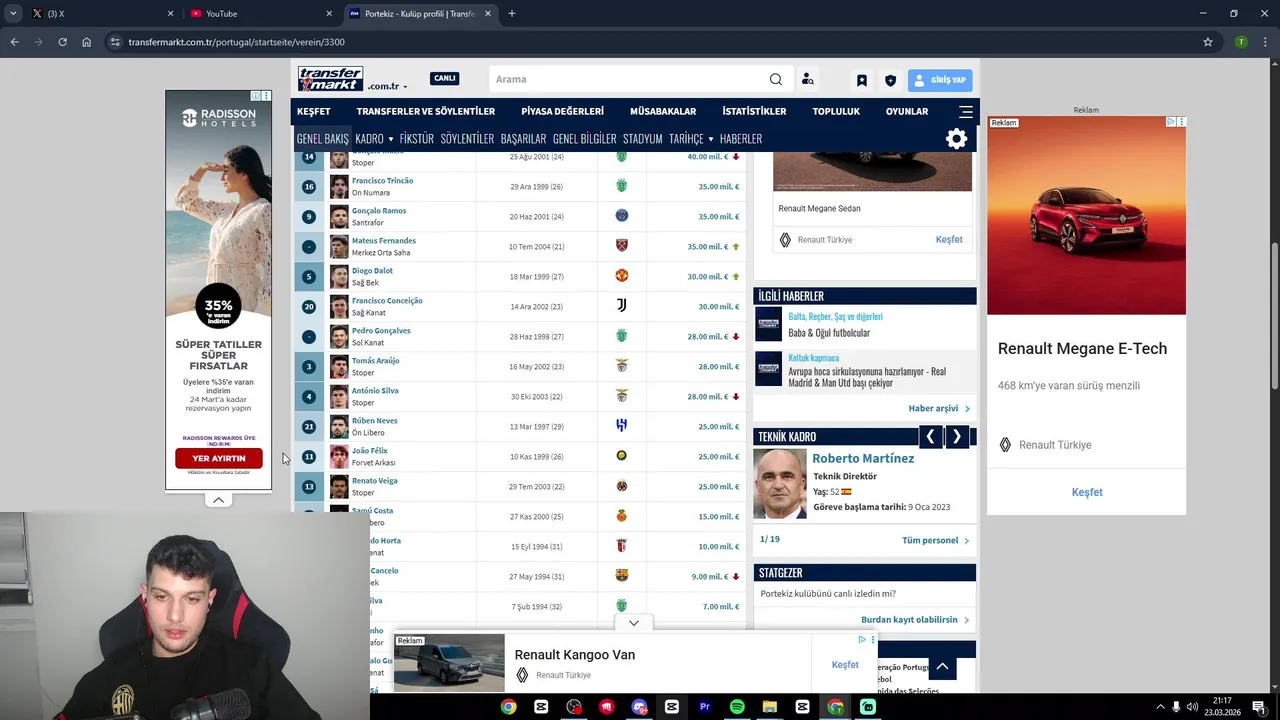Click Al Hilal crest in Rúben Neves row
1280x720 pixels.
[621, 426]
